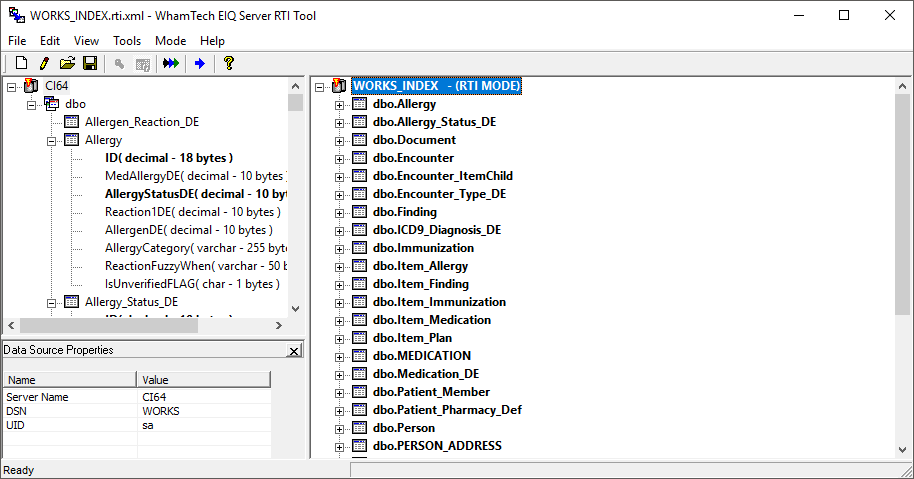Click the dbo.Finding table icon

[x=360, y=212]
